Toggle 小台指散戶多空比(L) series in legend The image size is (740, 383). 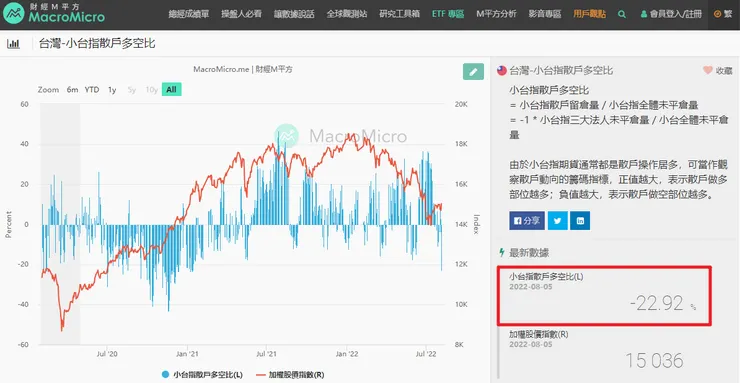pos(202,375)
